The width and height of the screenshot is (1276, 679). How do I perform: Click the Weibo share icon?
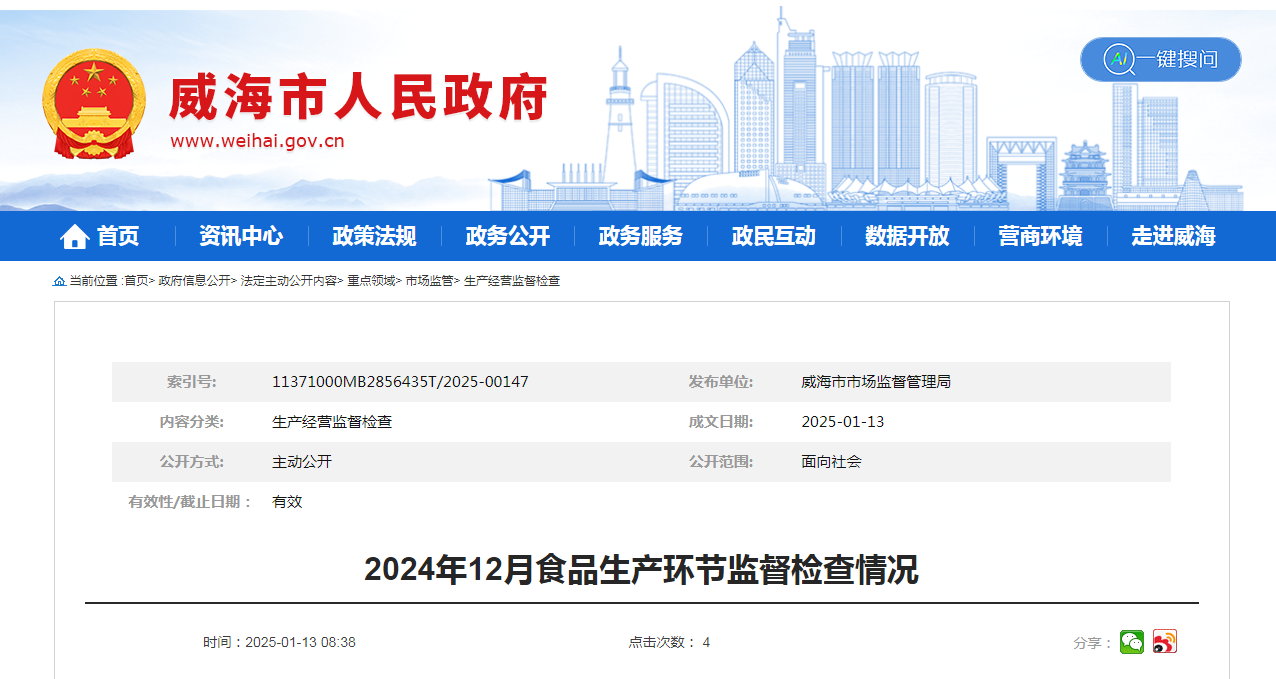pyautogui.click(x=1164, y=642)
